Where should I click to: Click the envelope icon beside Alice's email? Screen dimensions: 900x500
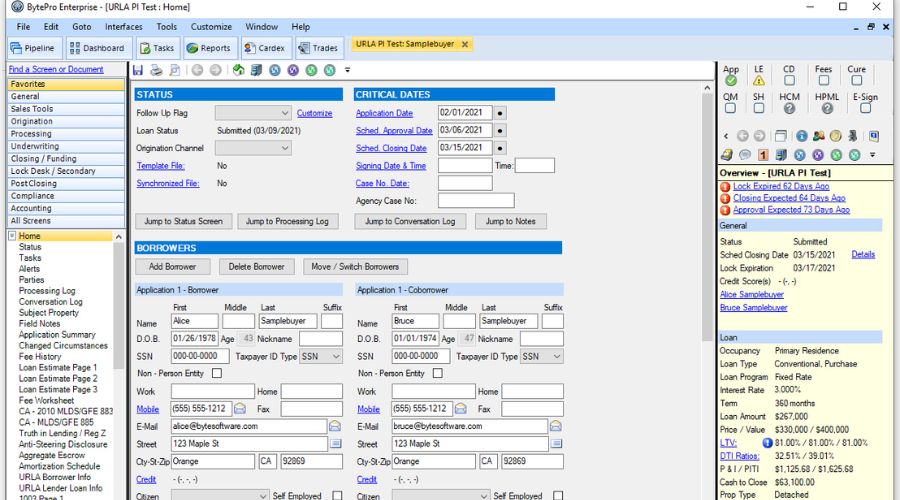(335, 426)
